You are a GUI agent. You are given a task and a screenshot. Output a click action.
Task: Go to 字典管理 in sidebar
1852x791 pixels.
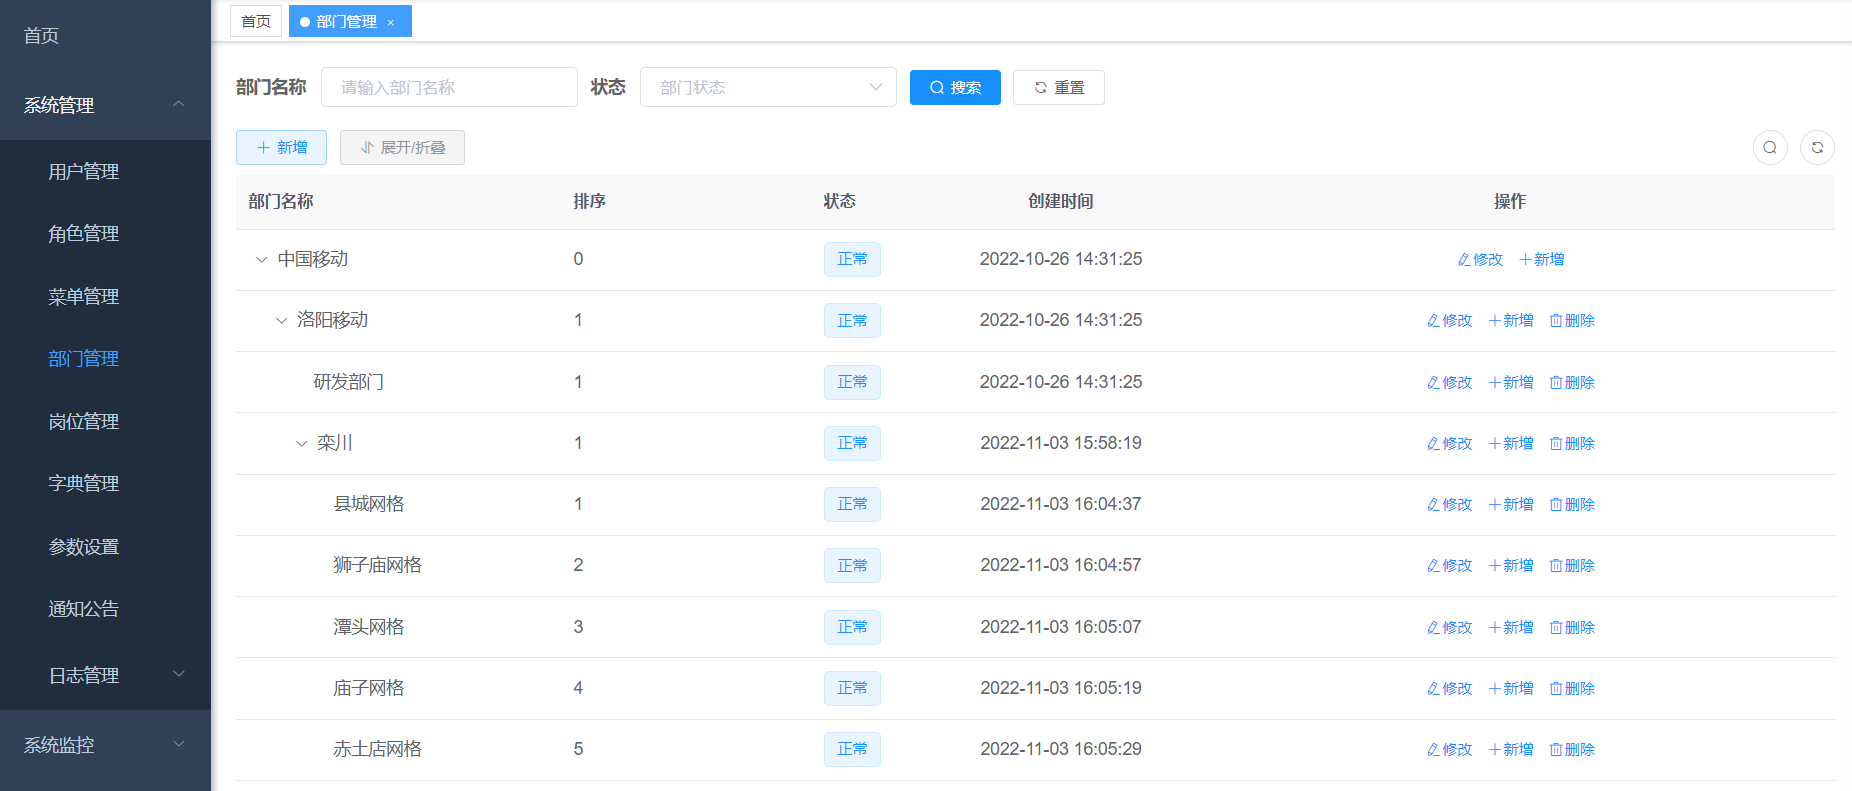coord(105,483)
